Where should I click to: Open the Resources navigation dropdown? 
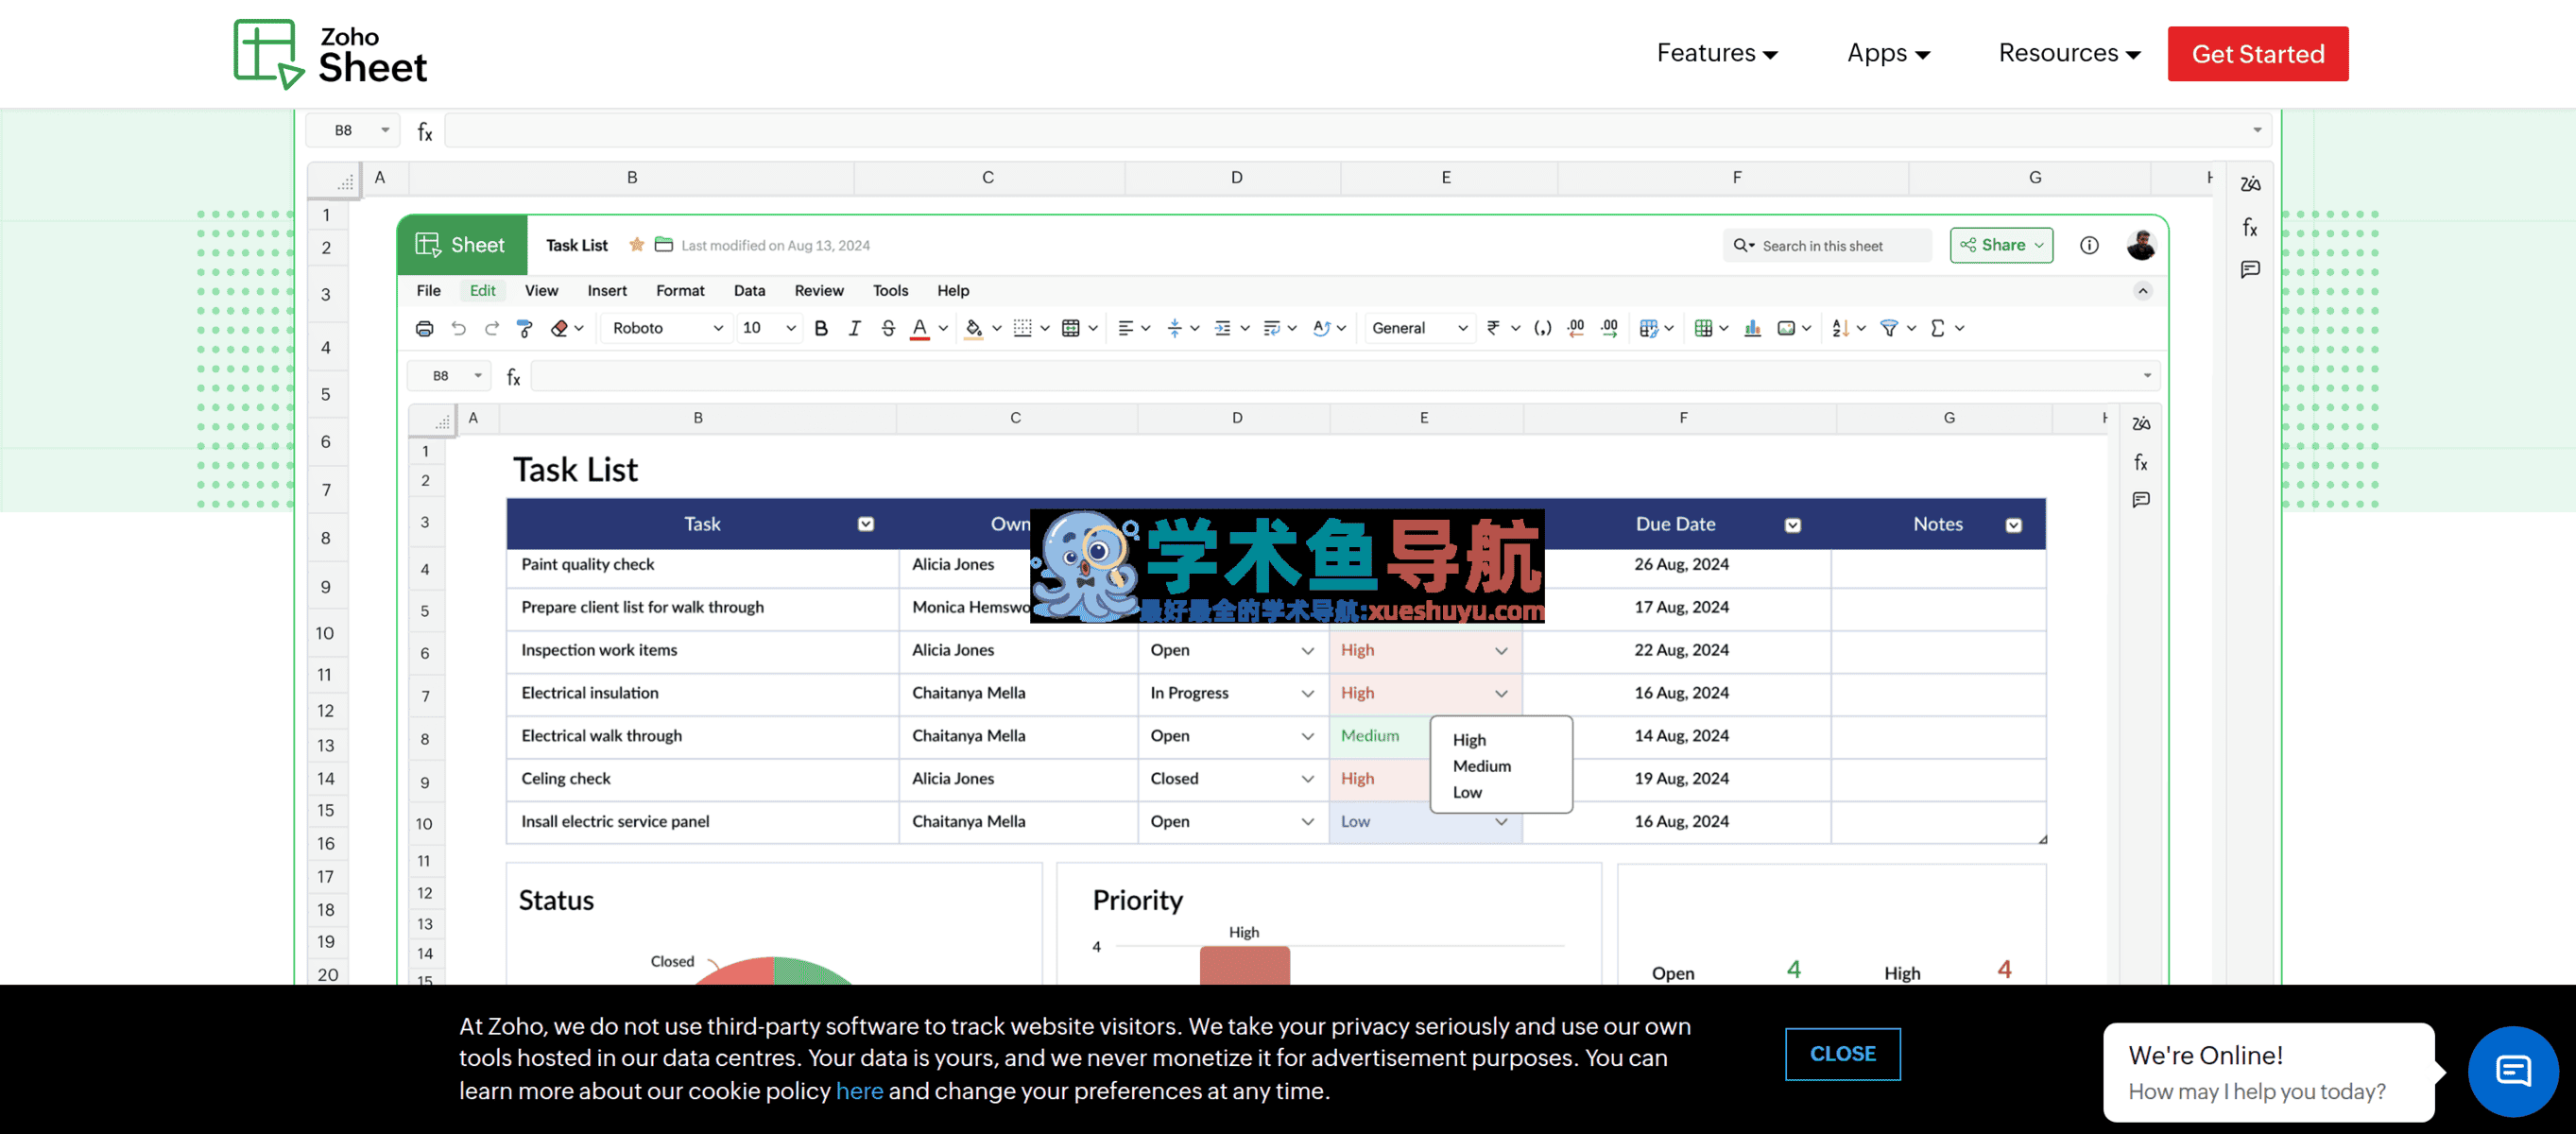pyautogui.click(x=2069, y=53)
